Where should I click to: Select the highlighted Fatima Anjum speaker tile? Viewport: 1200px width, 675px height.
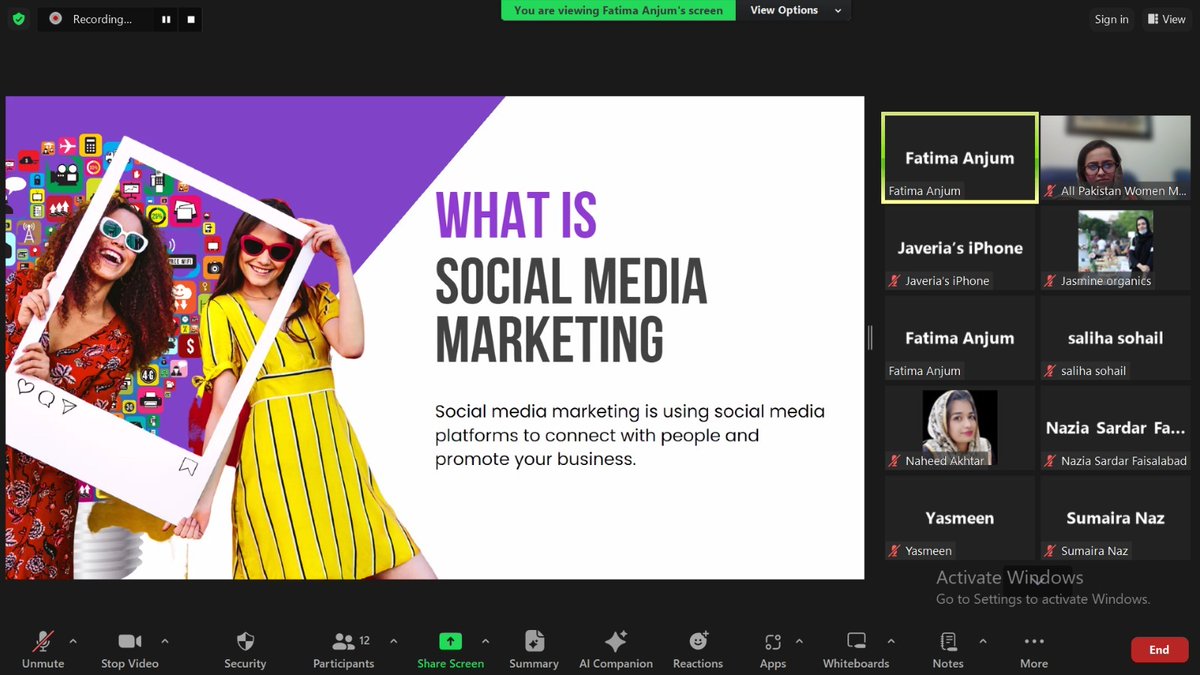pyautogui.click(x=959, y=158)
